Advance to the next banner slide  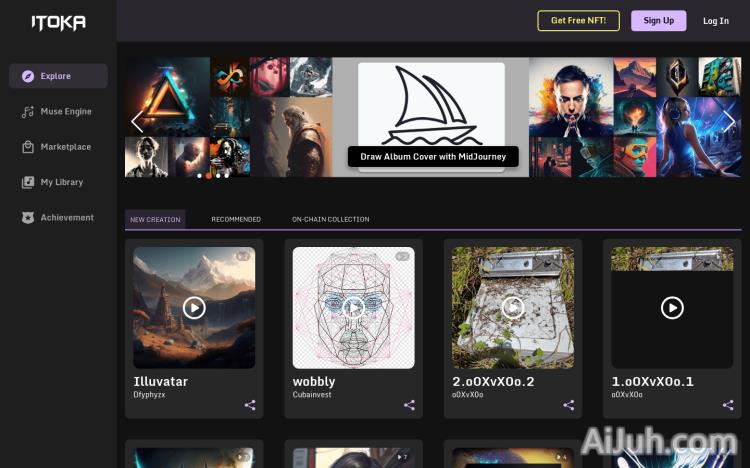(x=729, y=122)
